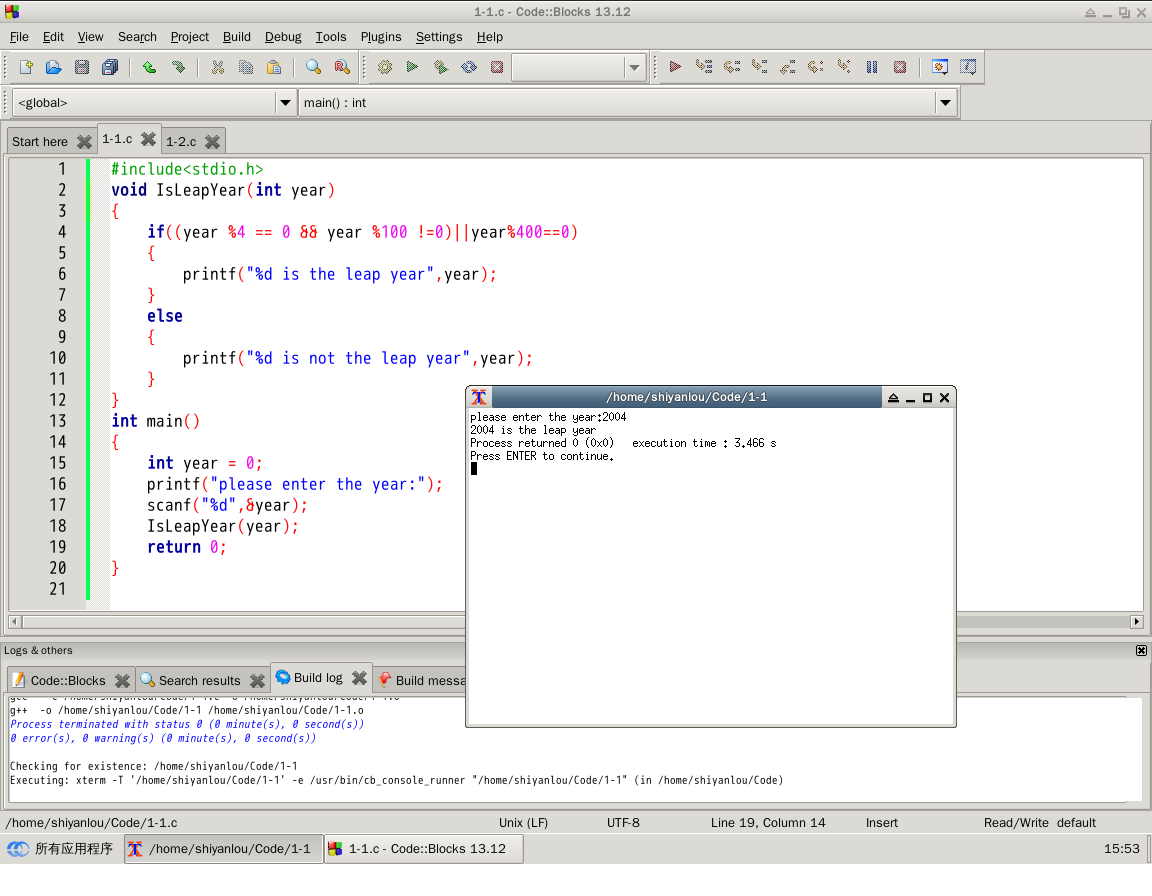Image resolution: width=1152 pixels, height=896 pixels.
Task: Select the Search results log tab
Action: [199, 681]
